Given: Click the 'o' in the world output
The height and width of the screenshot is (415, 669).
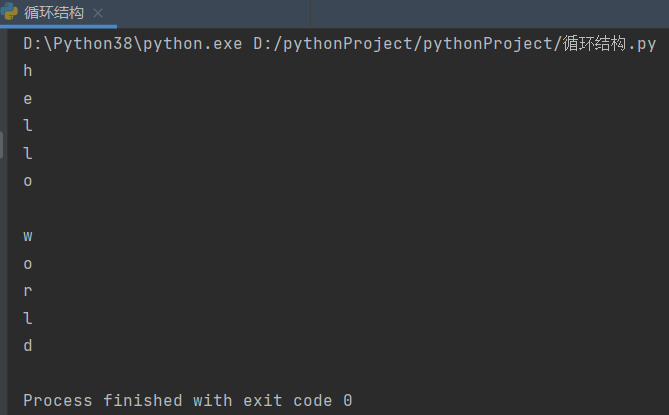Looking at the screenshot, I should (28, 264).
